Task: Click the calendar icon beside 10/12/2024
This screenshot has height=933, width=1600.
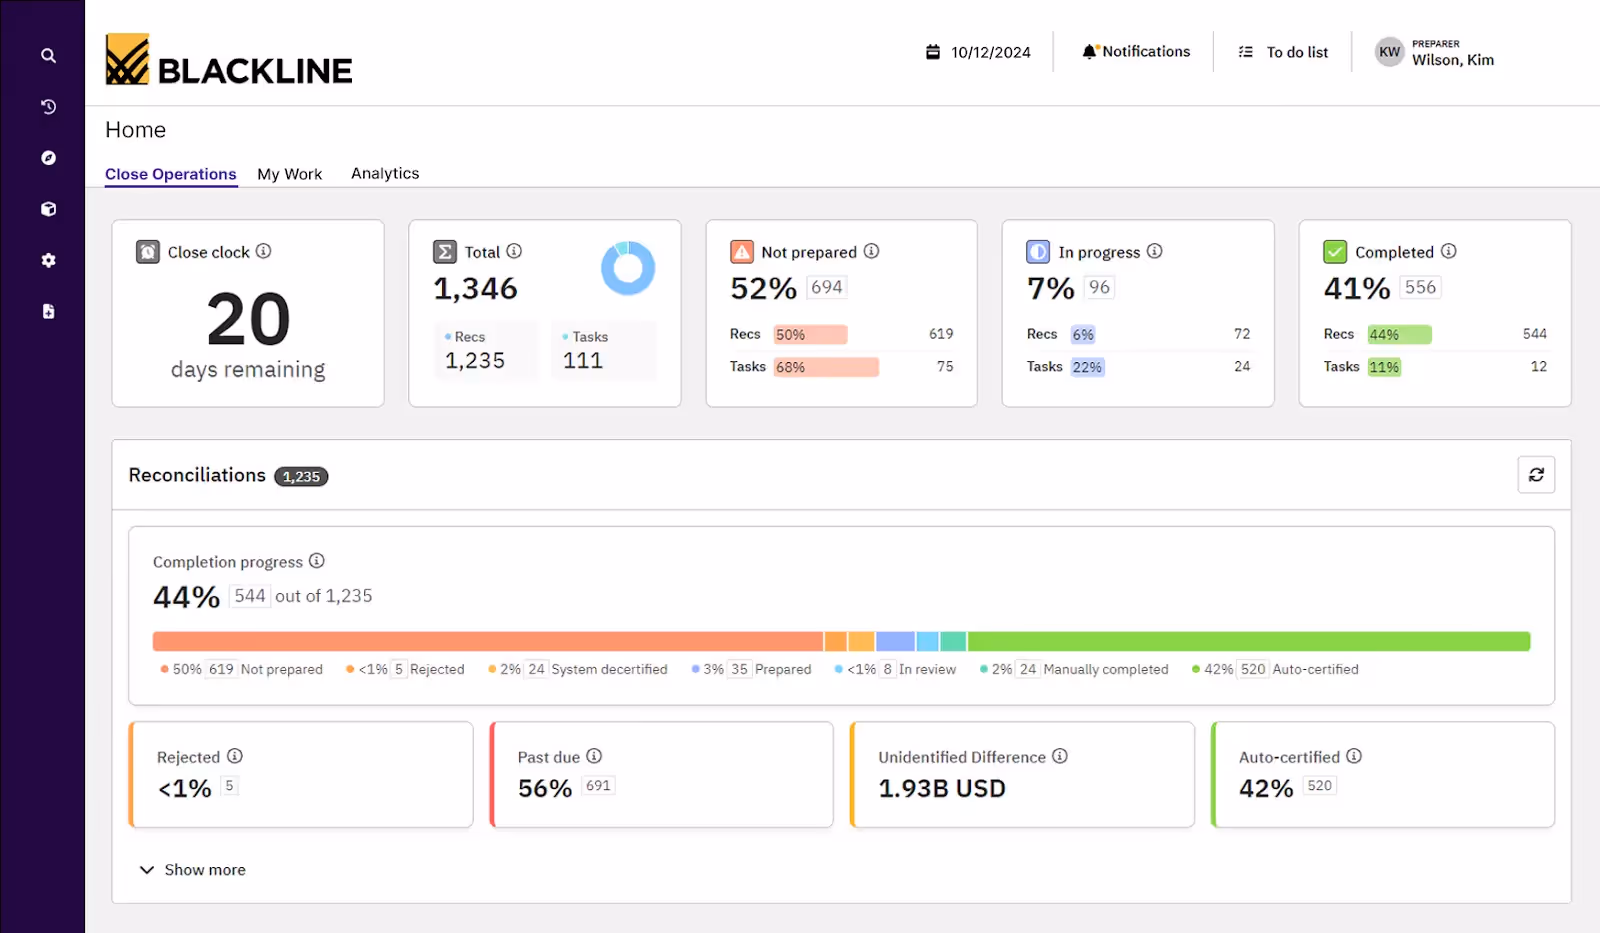Action: [933, 51]
